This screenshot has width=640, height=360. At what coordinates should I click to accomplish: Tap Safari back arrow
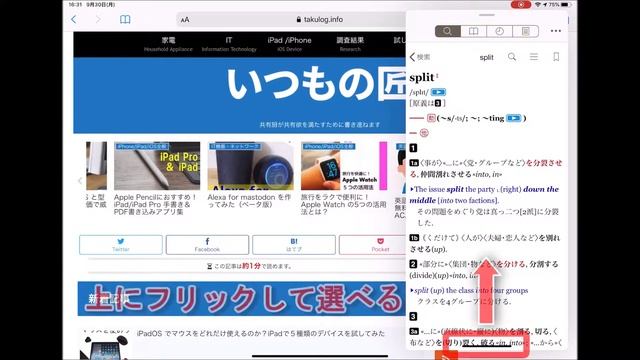coord(73,19)
